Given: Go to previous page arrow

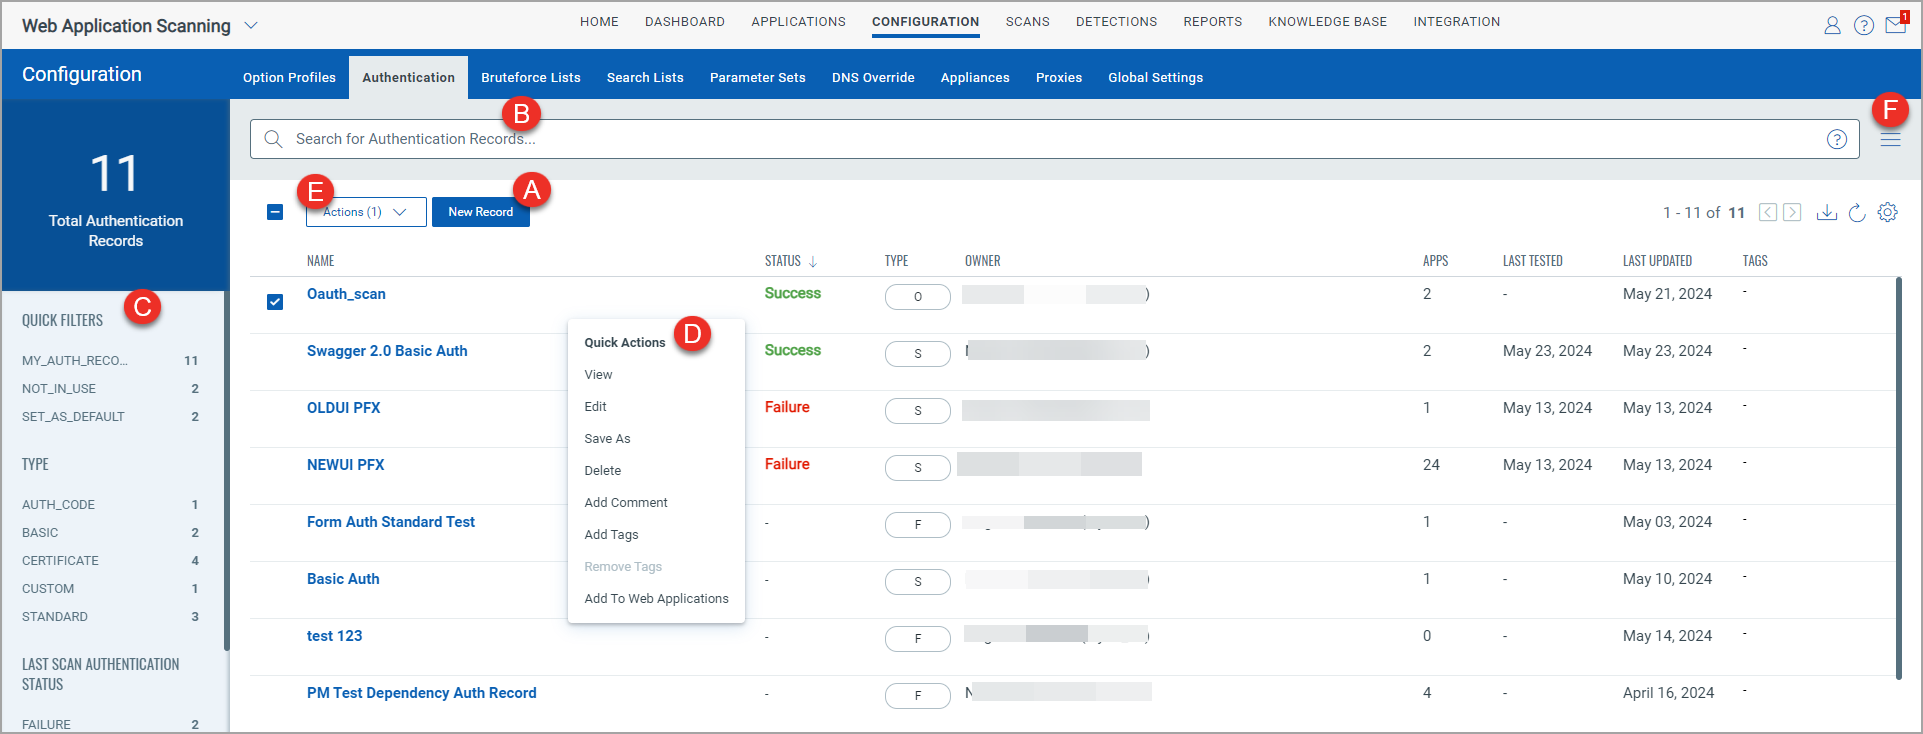Looking at the screenshot, I should pos(1768,212).
